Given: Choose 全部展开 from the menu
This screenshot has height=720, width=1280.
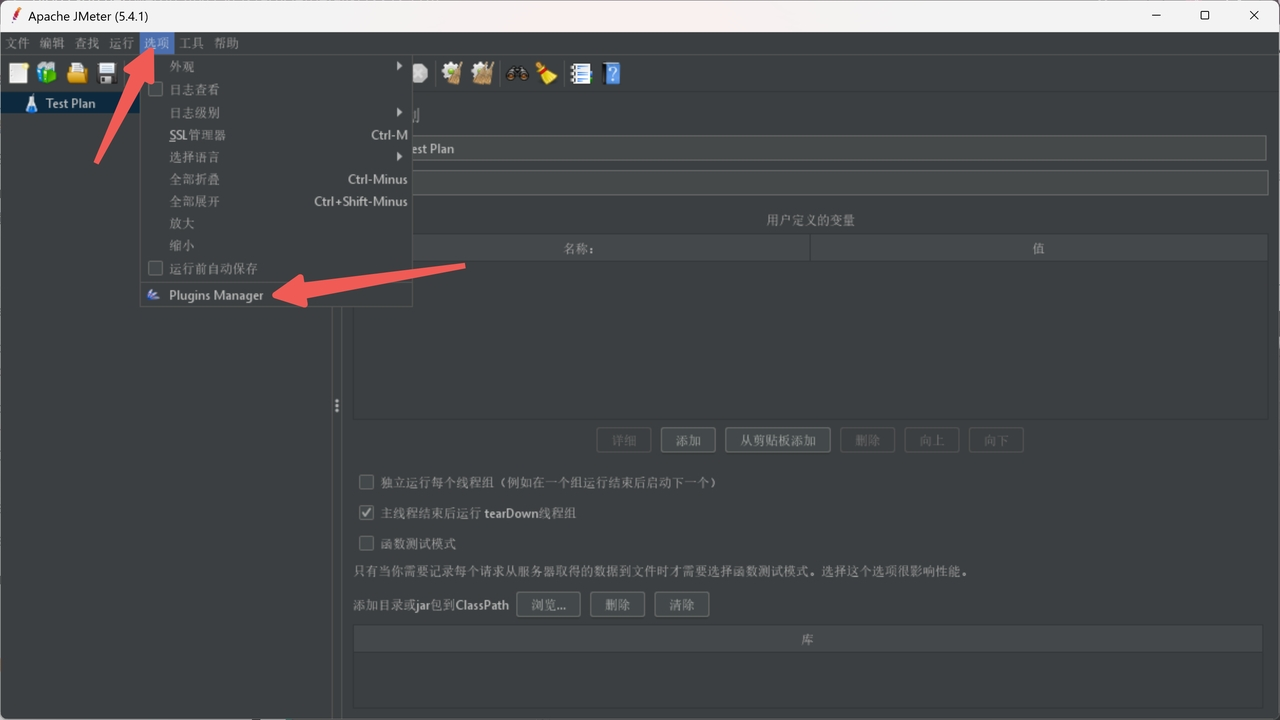Looking at the screenshot, I should point(276,201).
